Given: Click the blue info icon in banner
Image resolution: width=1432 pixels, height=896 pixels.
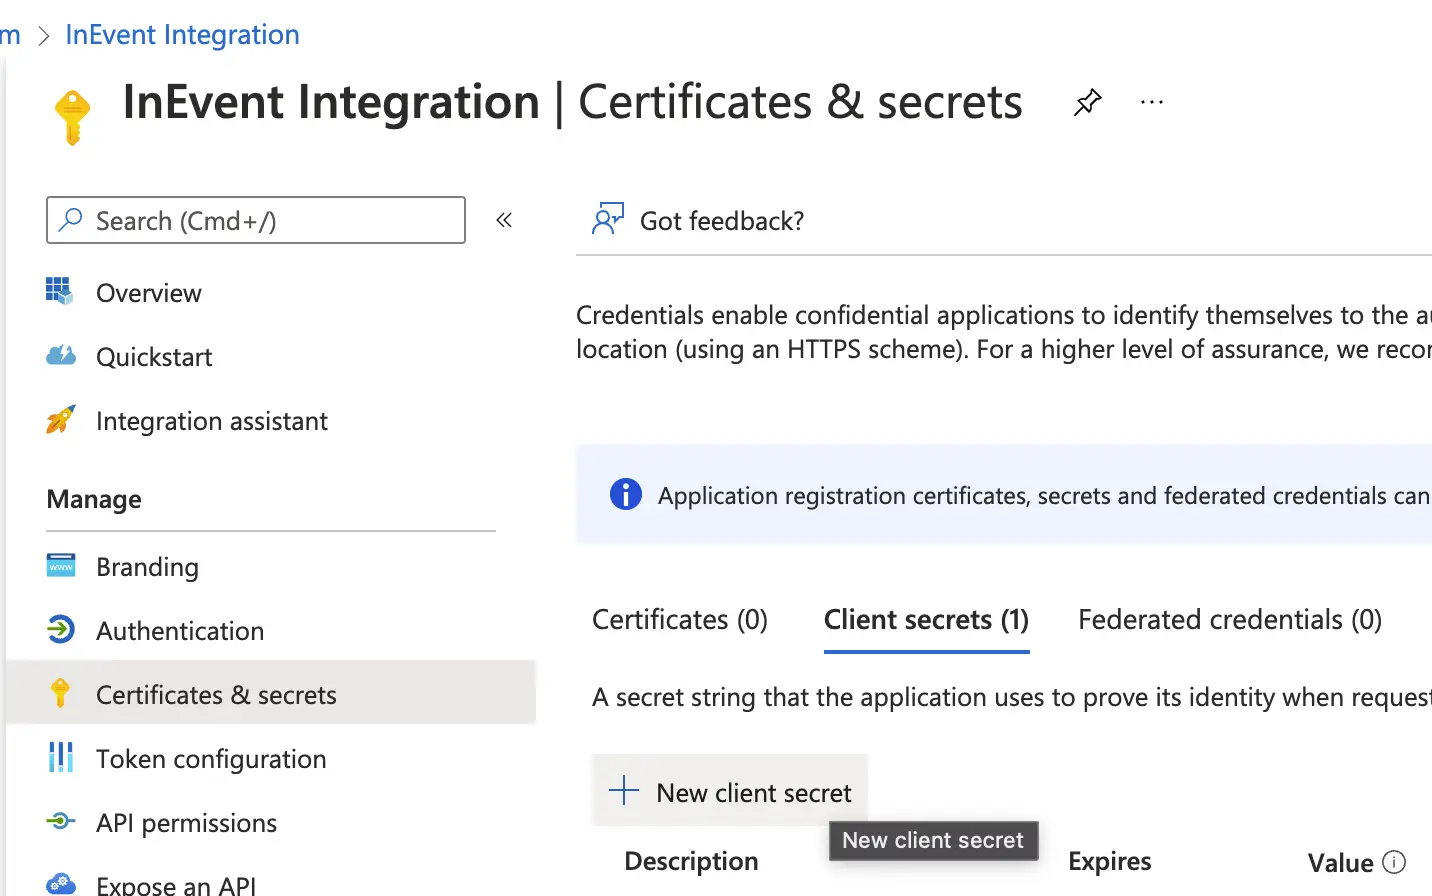Looking at the screenshot, I should click(626, 494).
